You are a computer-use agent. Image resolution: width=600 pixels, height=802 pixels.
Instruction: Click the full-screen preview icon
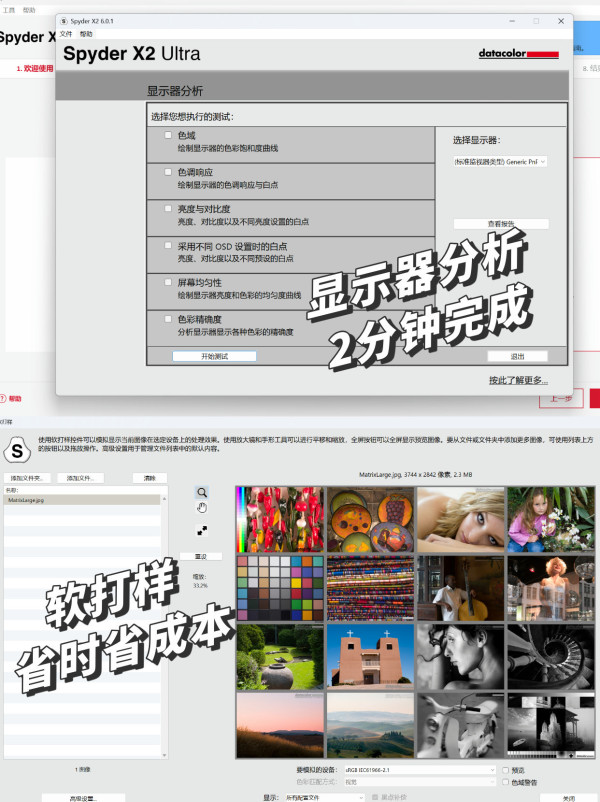pos(202,532)
